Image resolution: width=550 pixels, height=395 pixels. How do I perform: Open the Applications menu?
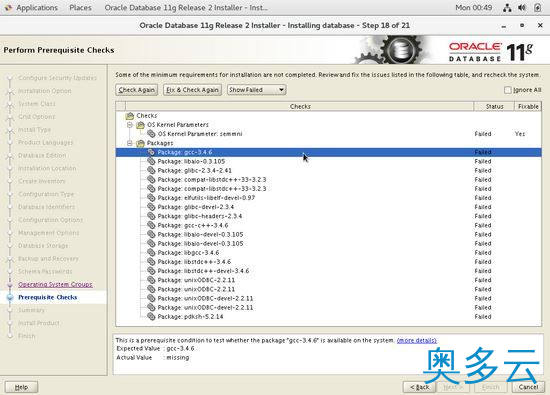(37, 8)
